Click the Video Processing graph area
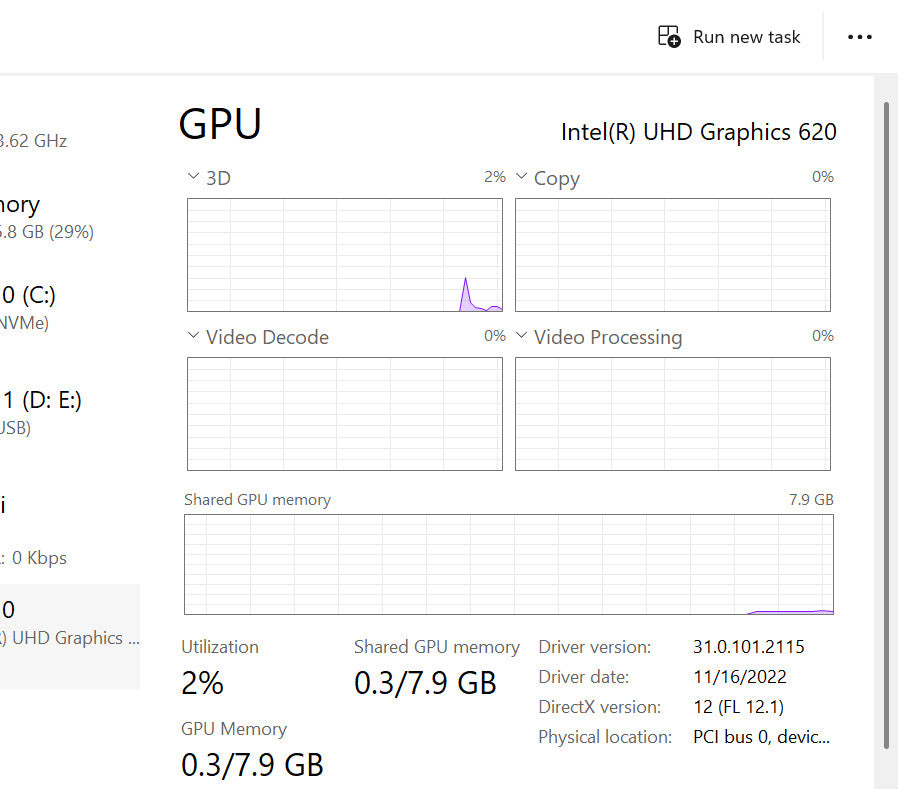Viewport: 898px width, 789px height. (672, 414)
